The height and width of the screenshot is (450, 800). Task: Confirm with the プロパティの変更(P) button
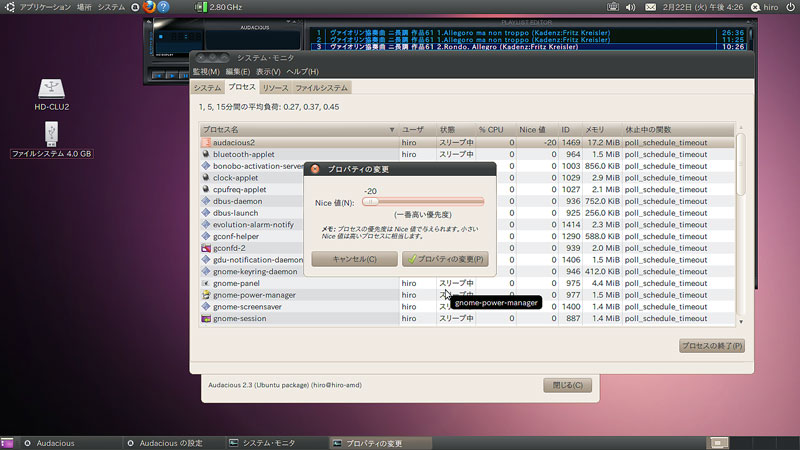pos(445,259)
